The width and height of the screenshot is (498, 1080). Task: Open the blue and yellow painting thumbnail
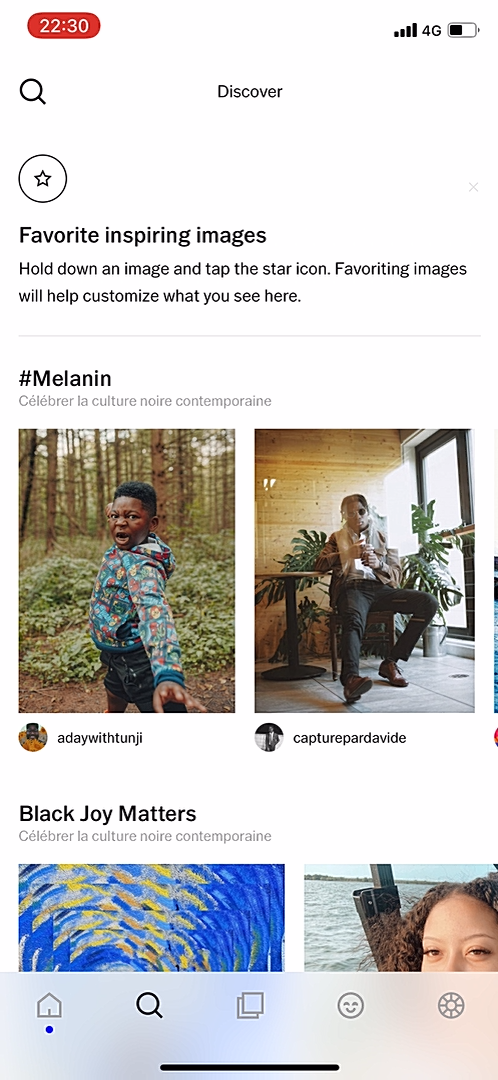click(152, 918)
